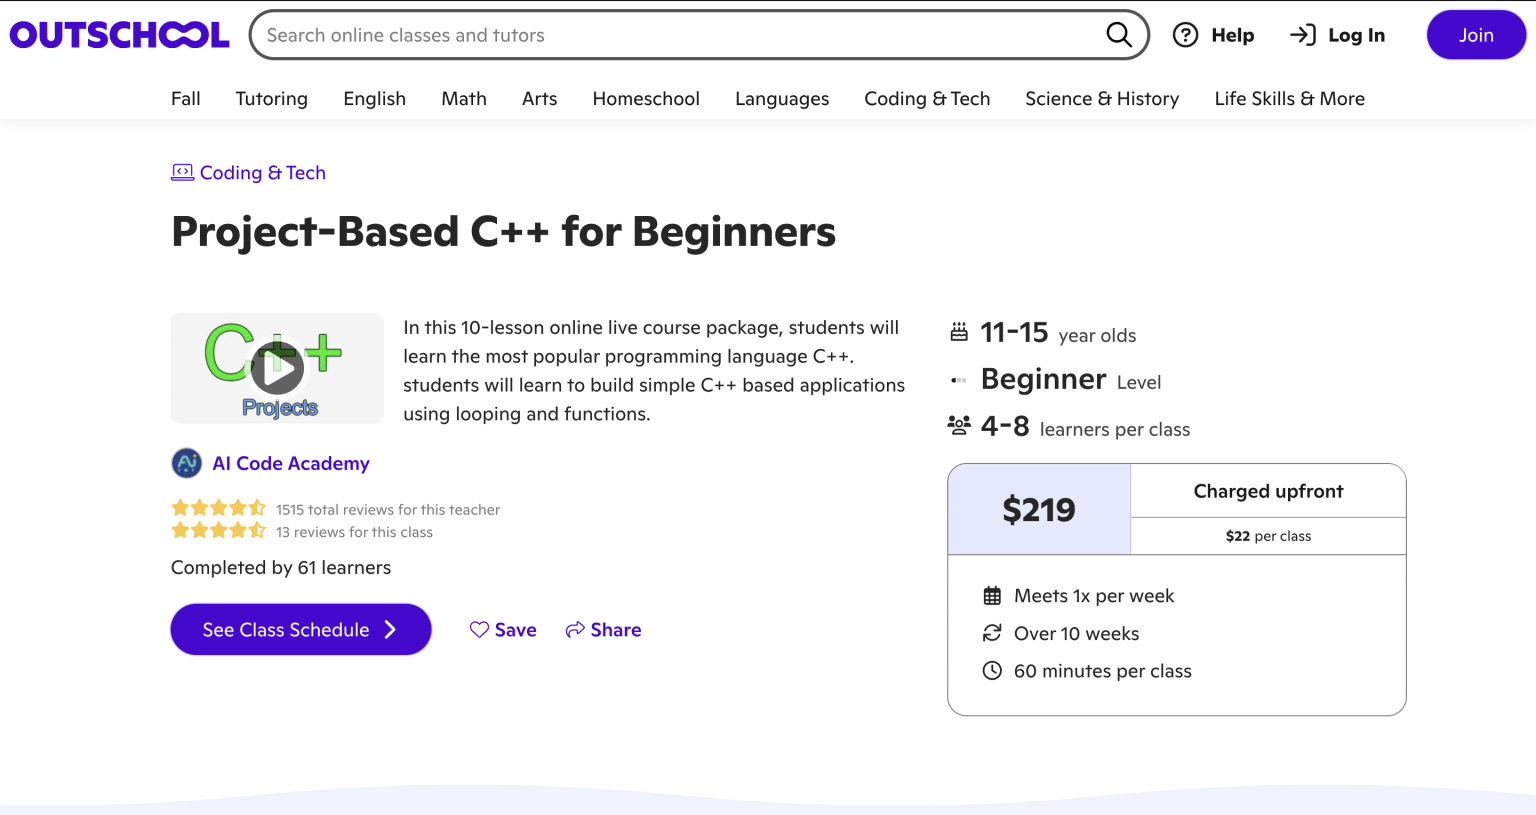Click the See Class Schedule button
The width and height of the screenshot is (1536, 815).
tap(300, 629)
